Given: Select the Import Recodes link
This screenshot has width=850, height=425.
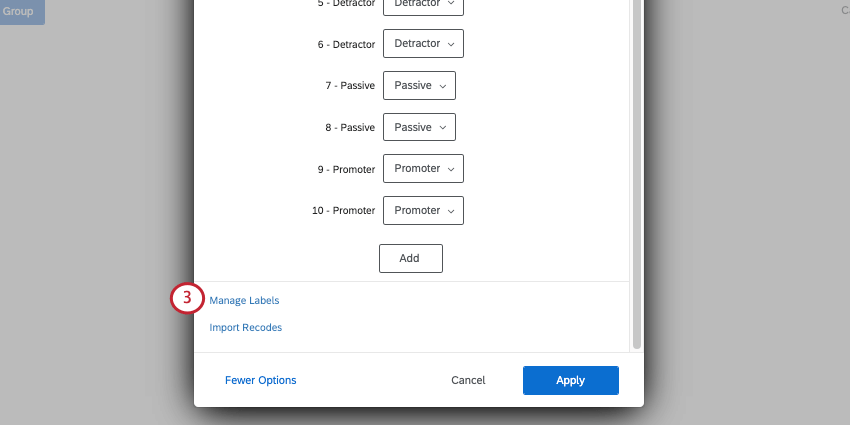Looking at the screenshot, I should click(x=246, y=327).
